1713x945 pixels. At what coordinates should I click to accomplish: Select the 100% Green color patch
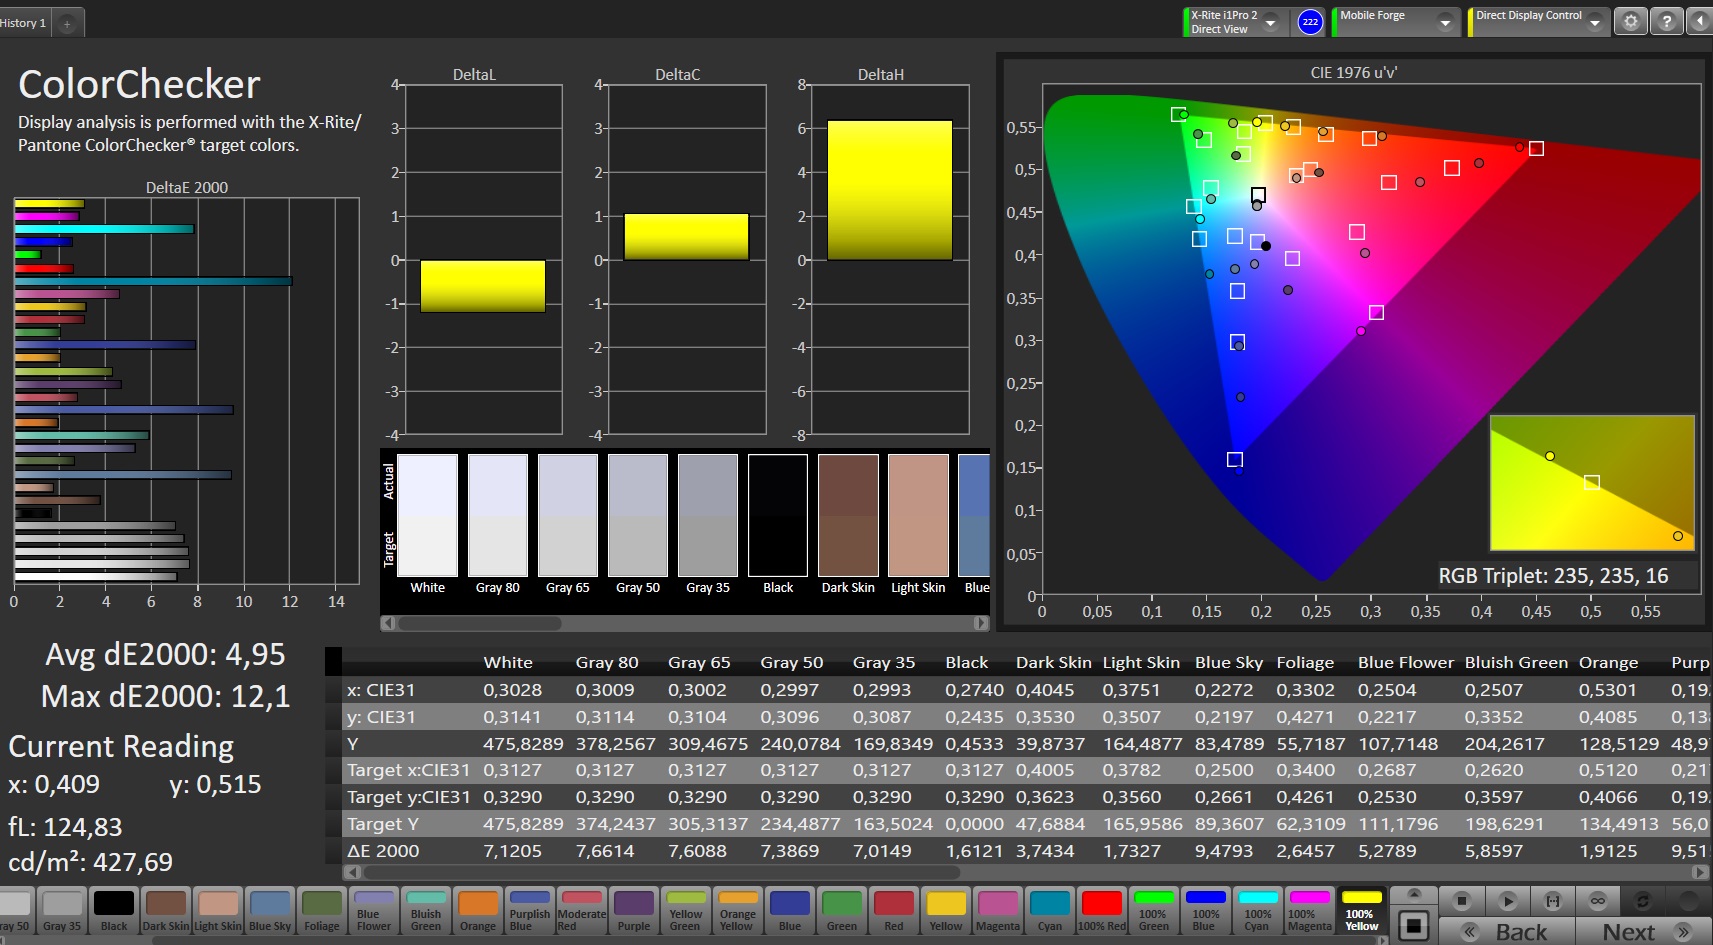click(x=1154, y=911)
